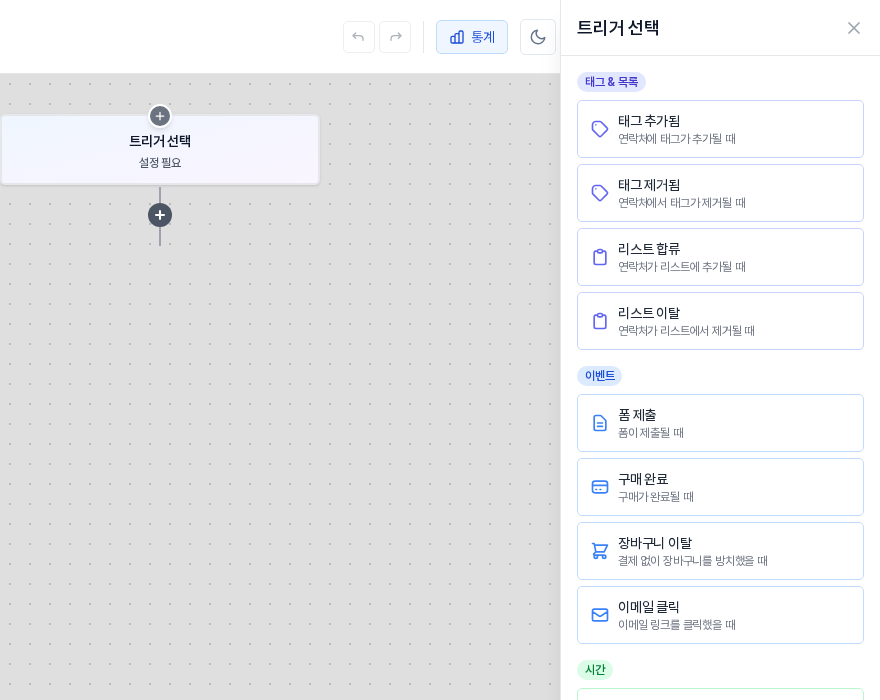Choose the 장바구니 이탈 trigger
Viewport: 880px width, 700px height.
coord(720,551)
